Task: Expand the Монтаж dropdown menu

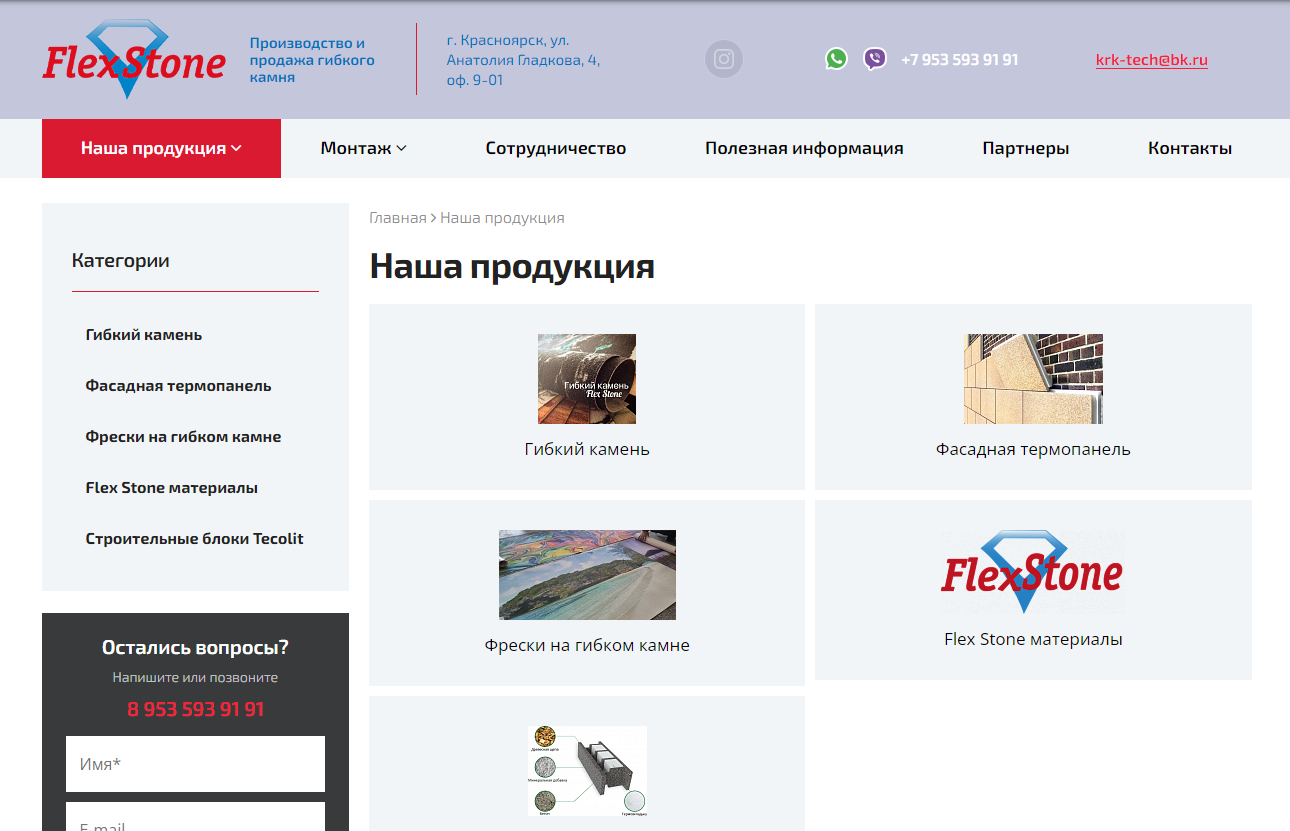Action: [363, 148]
